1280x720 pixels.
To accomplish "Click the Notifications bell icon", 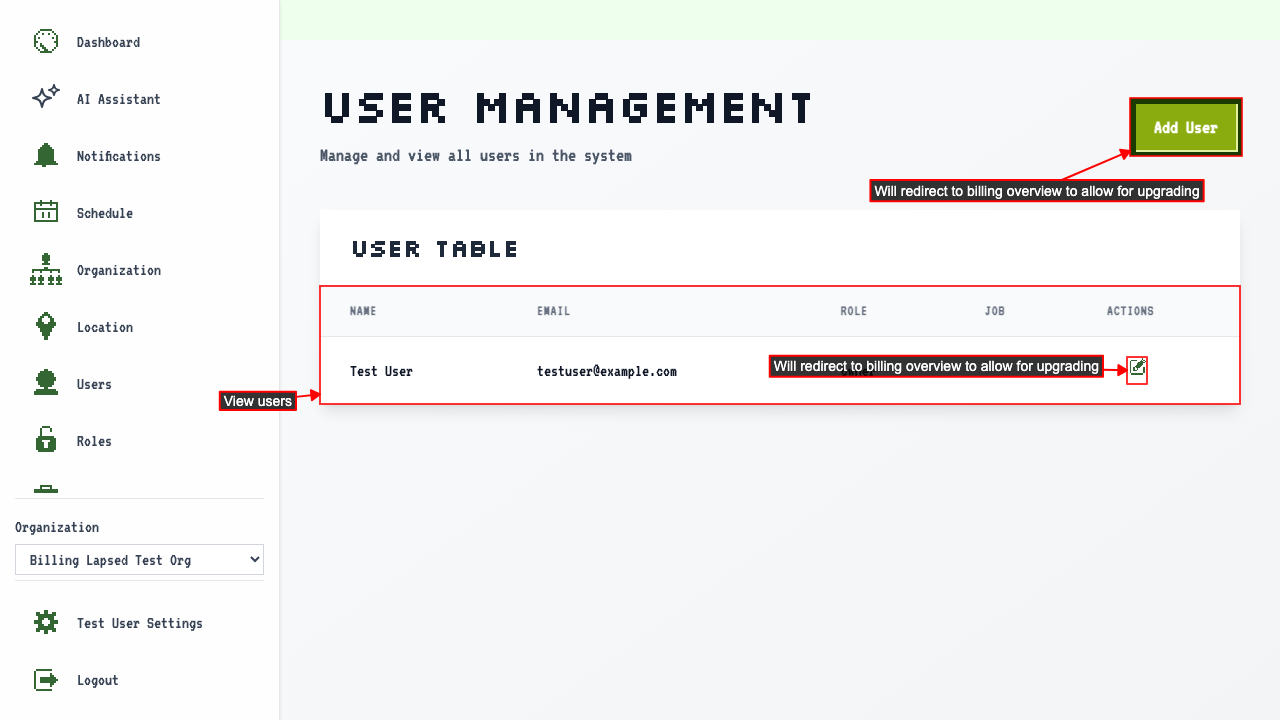I will [46, 155].
